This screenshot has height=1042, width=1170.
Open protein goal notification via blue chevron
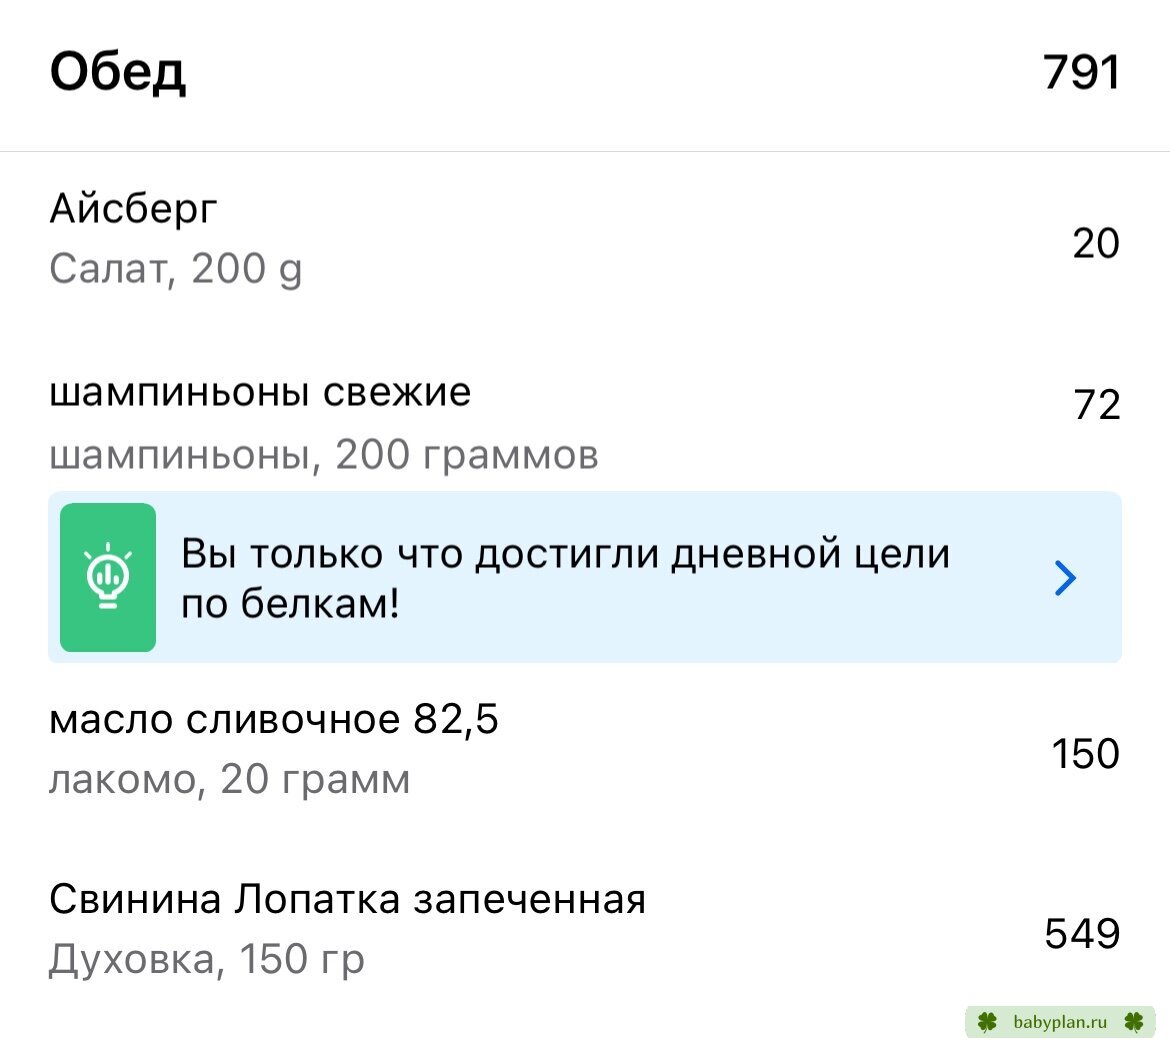pyautogui.click(x=1066, y=578)
